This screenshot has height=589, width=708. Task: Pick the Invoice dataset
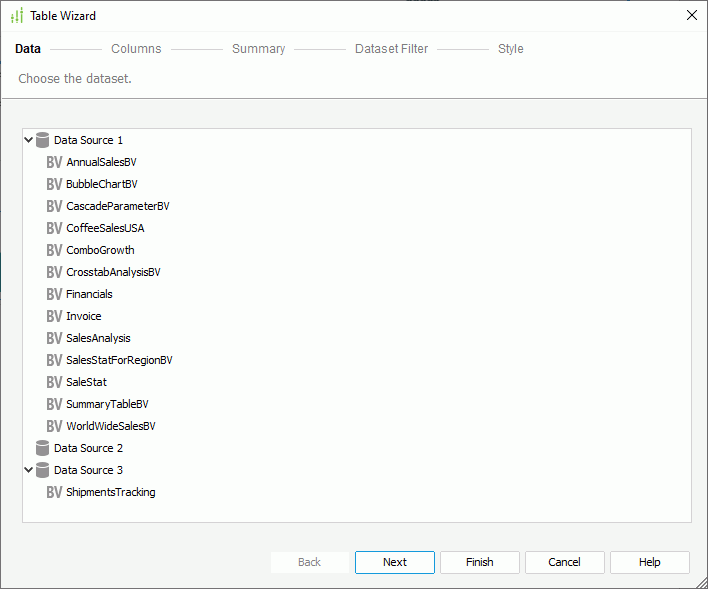(84, 316)
